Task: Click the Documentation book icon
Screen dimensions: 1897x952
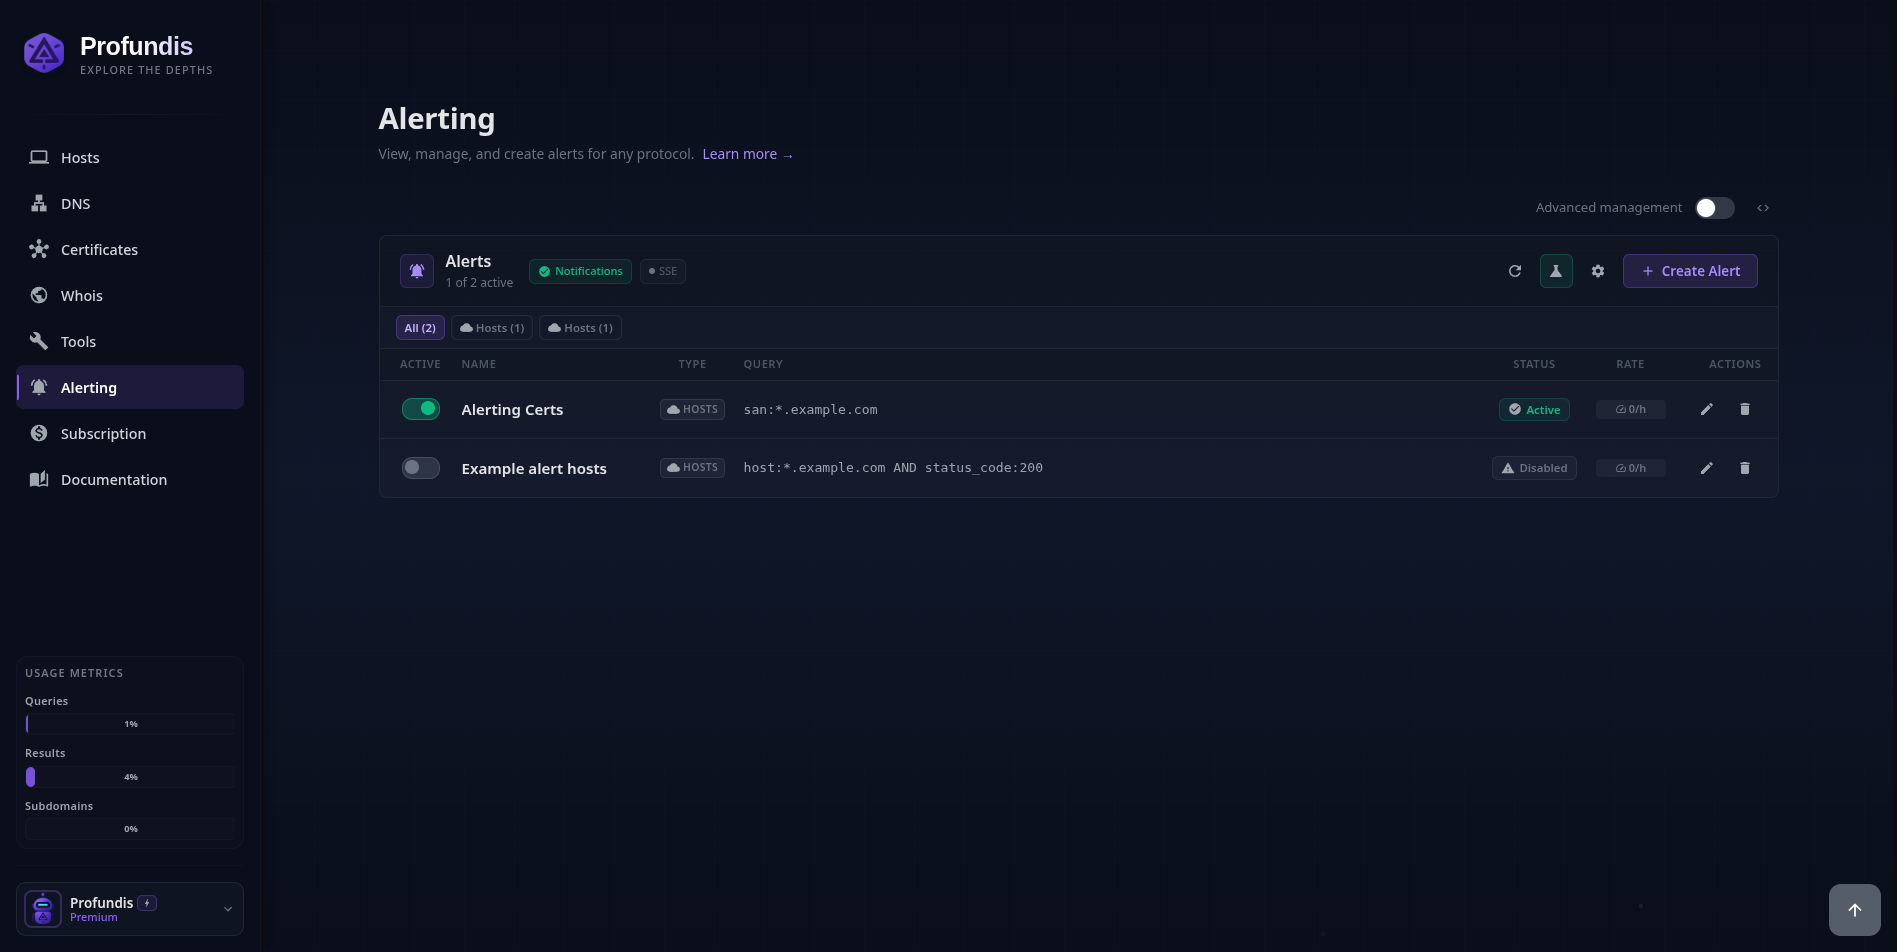Action: click(39, 479)
